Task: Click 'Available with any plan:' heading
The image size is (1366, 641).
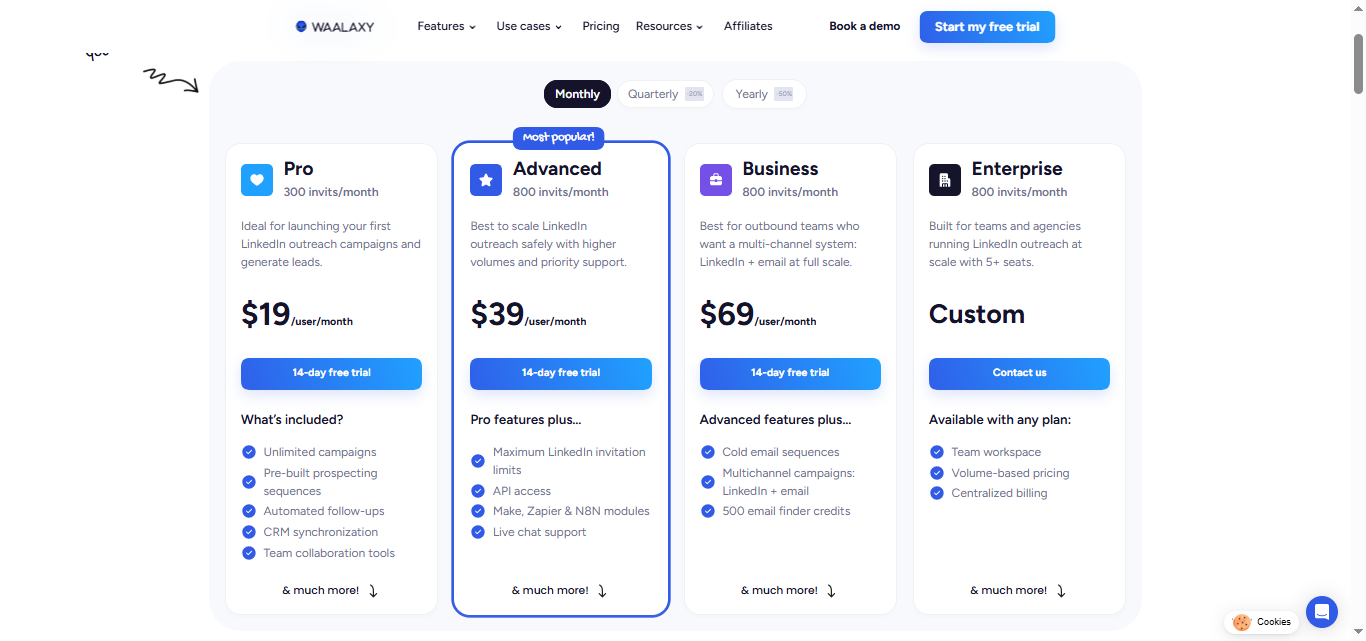Action: 1000,420
